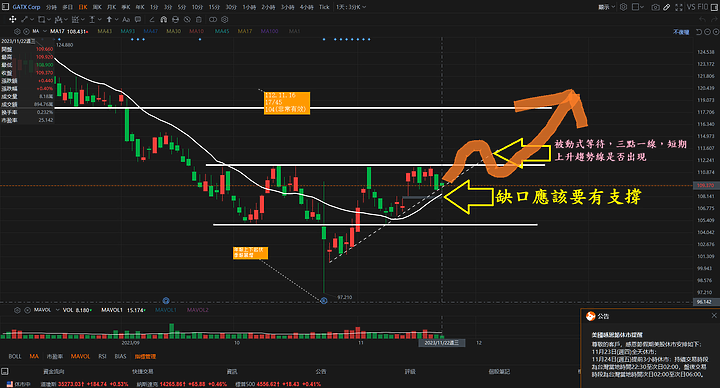Image resolution: width=720 pixels, height=388 pixels.
Task: Select the 1小時 timeframe tab
Action: (249, 7)
